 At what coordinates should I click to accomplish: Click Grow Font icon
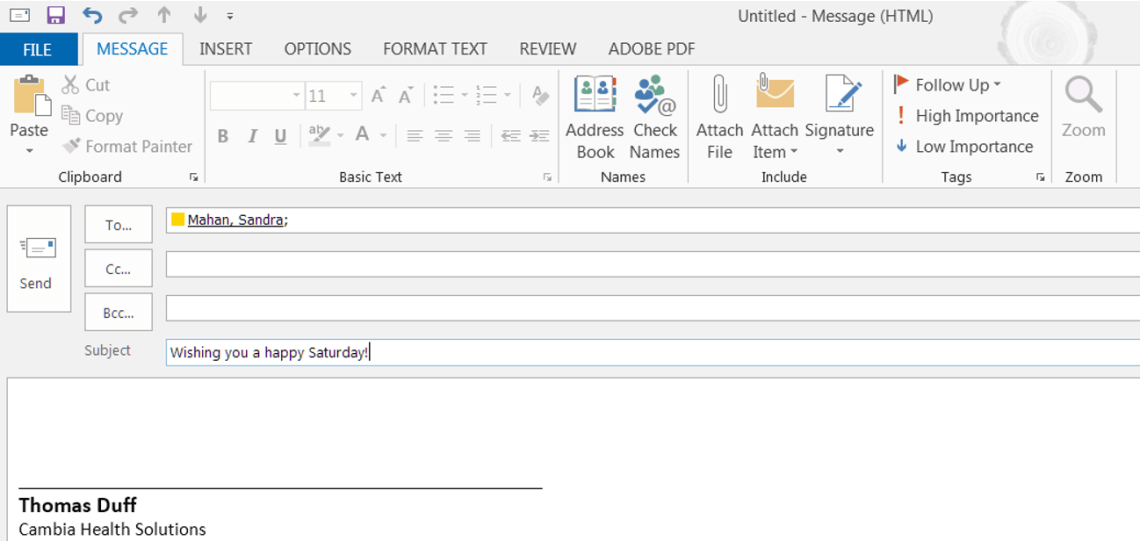coord(379,96)
